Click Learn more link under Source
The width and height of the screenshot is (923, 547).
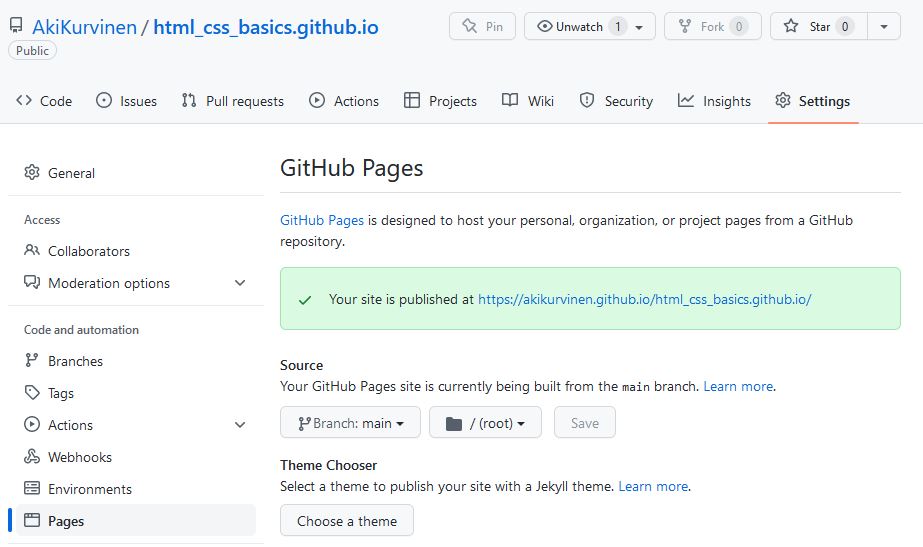click(738, 386)
